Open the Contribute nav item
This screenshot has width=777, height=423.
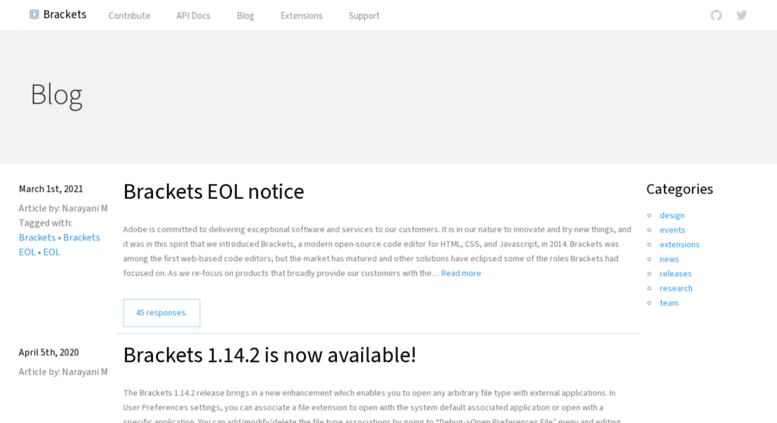click(x=129, y=16)
